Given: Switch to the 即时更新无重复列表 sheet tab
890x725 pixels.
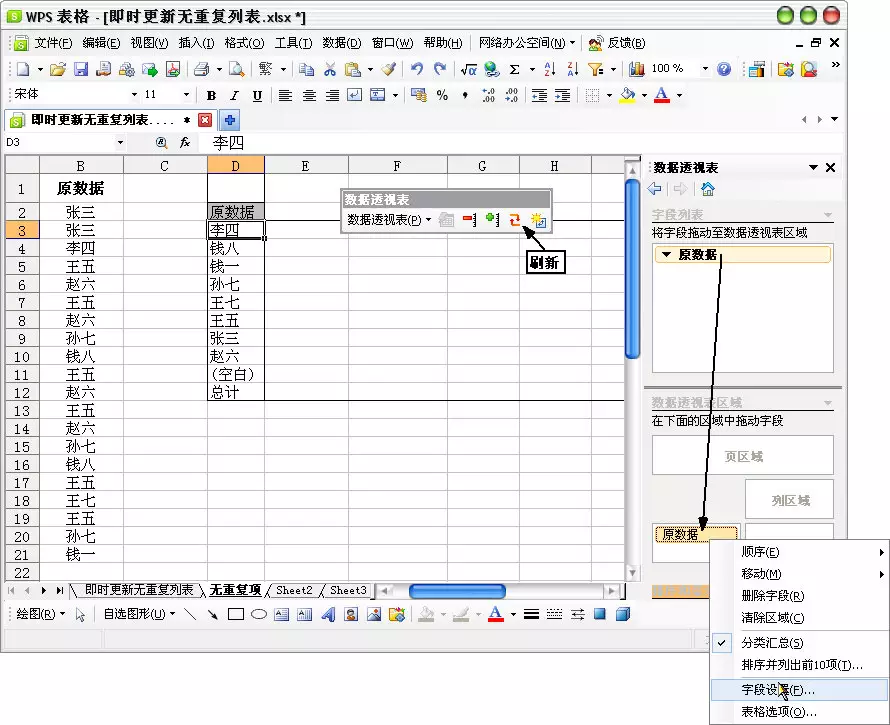Looking at the screenshot, I should 139,590.
